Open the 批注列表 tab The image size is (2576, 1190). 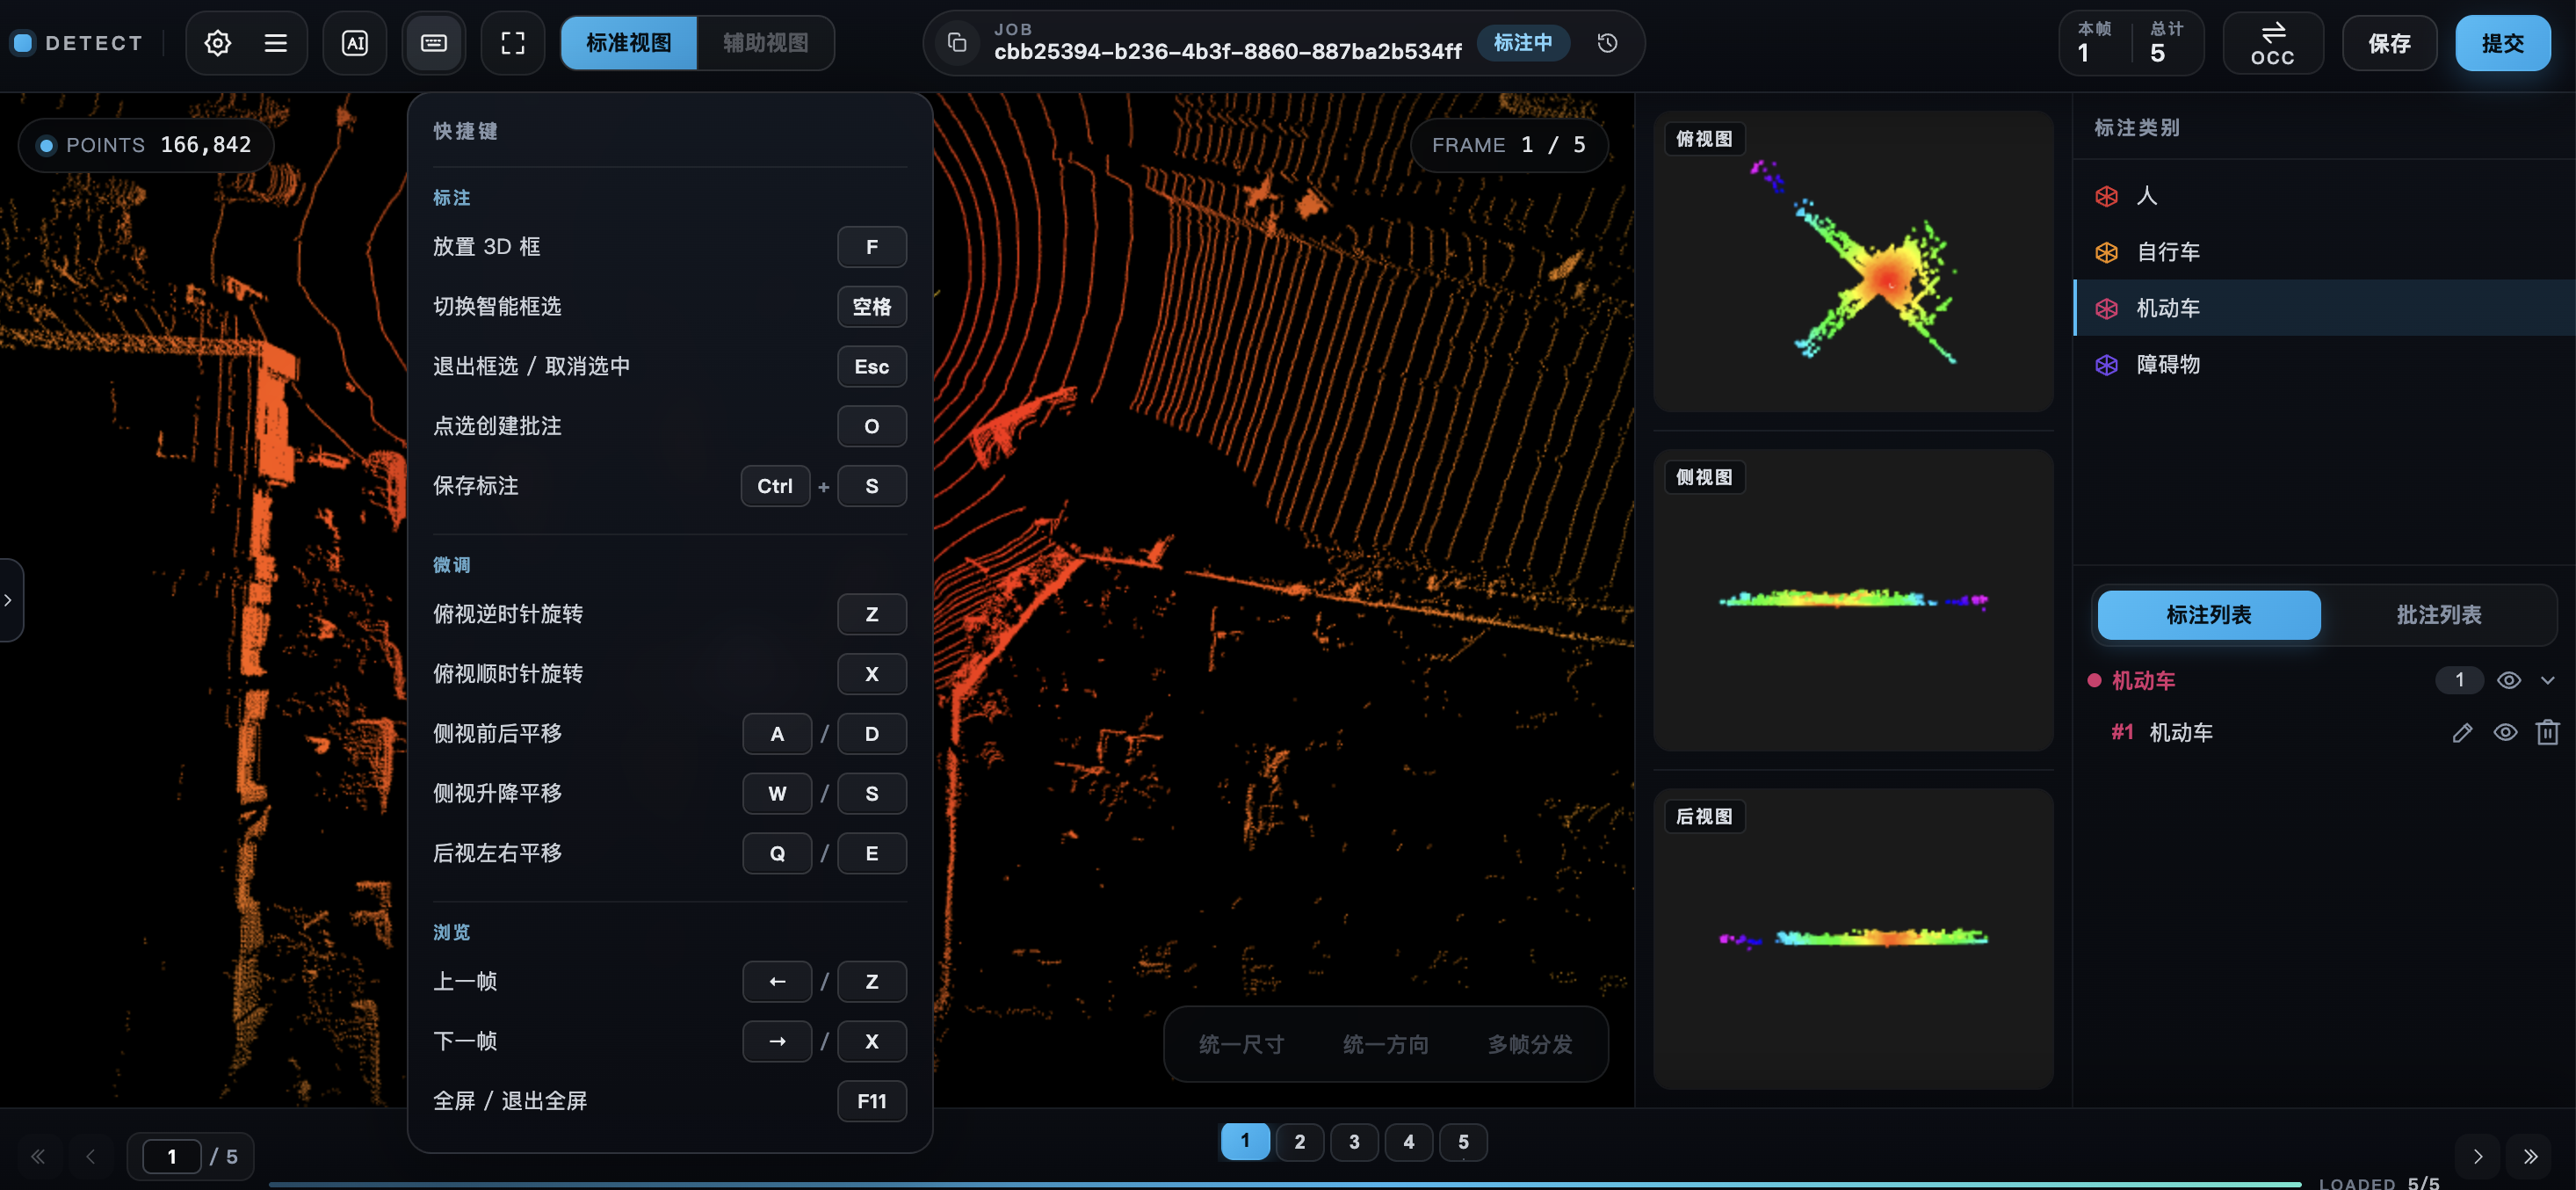pyautogui.click(x=2438, y=615)
